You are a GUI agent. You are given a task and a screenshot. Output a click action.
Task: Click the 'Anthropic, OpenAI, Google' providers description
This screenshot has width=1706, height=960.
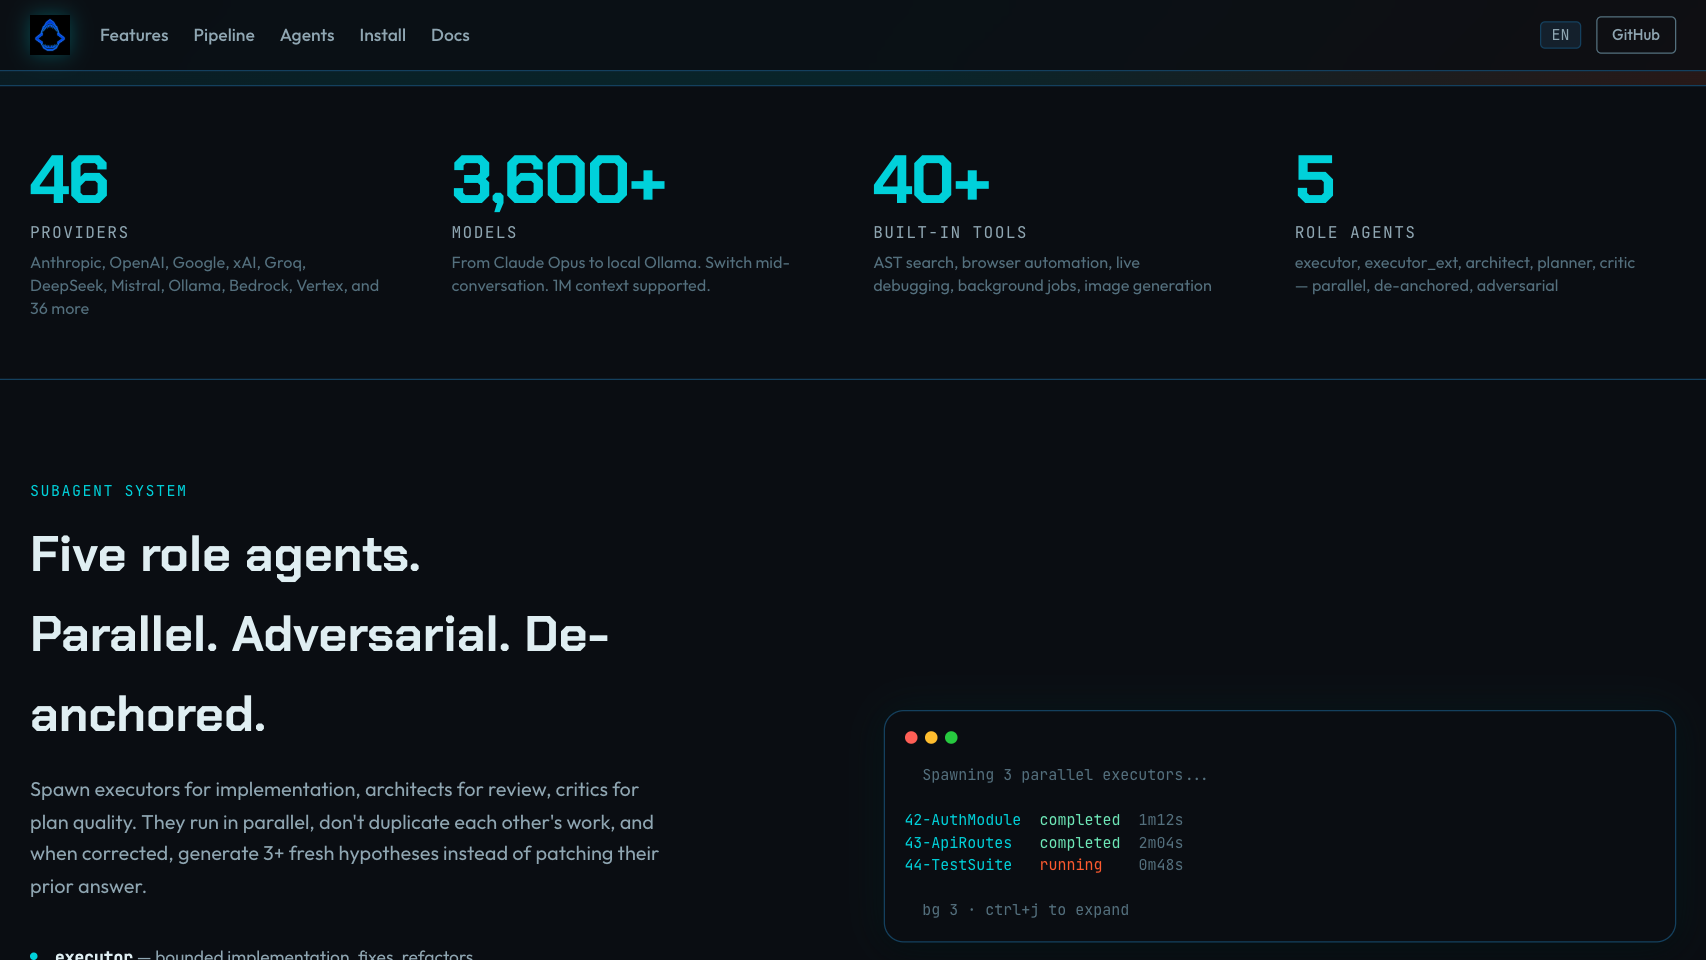(205, 285)
